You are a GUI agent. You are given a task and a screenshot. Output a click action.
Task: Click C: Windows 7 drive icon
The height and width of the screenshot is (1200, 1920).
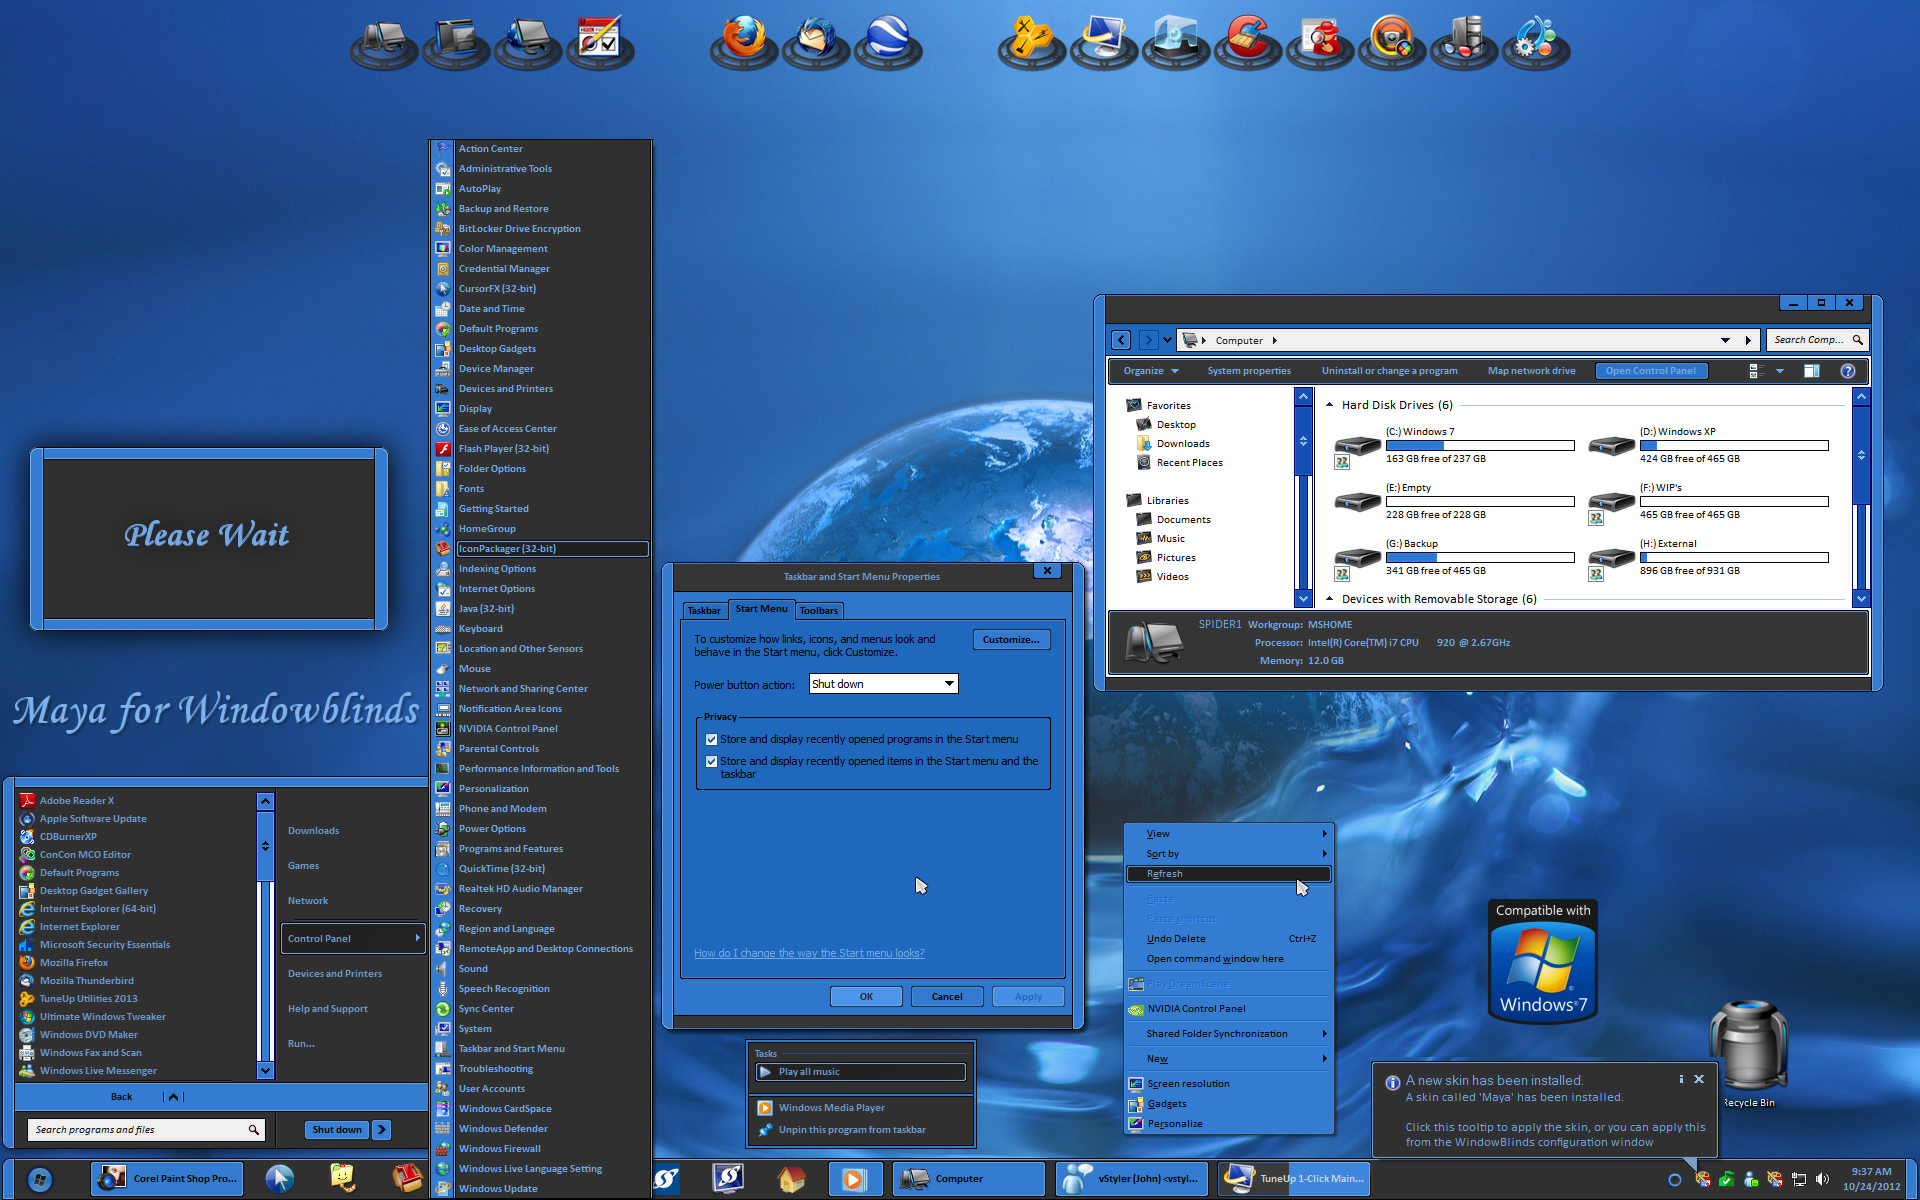pos(1357,447)
